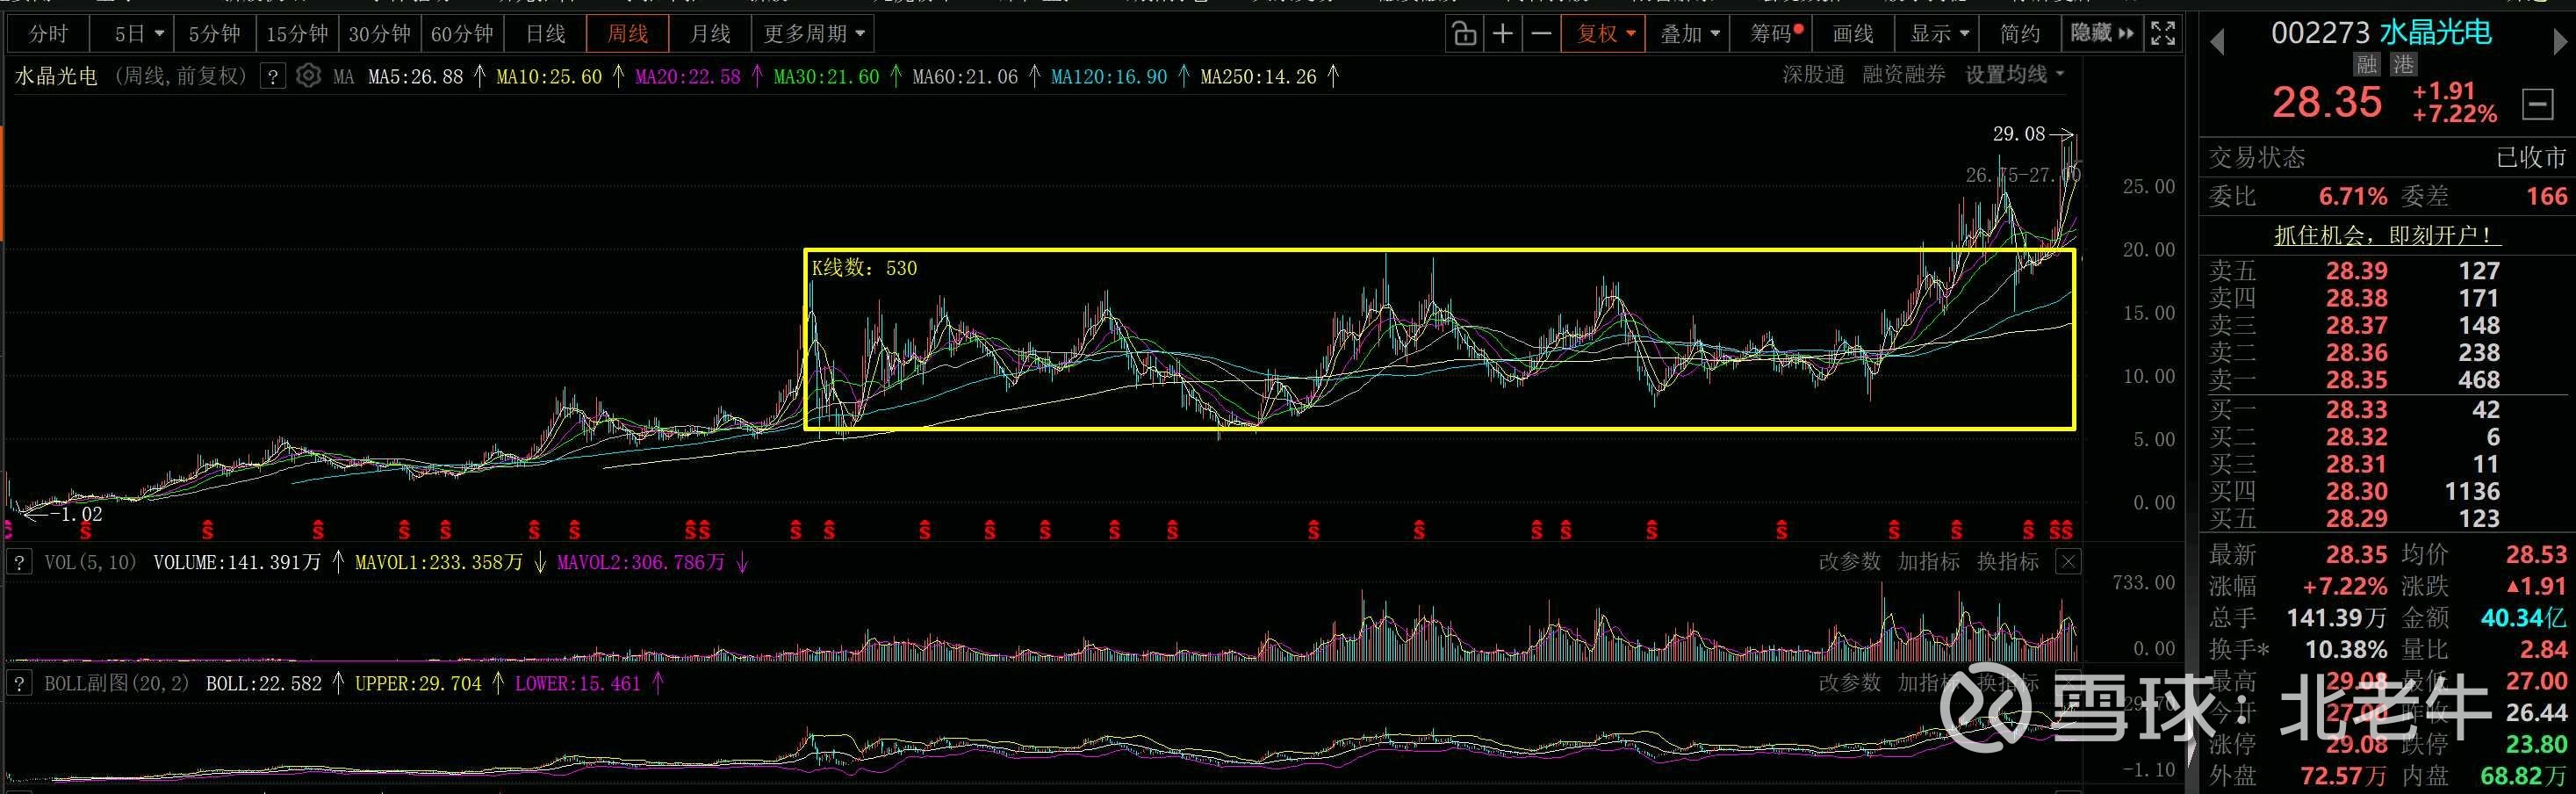Open help for VOL indicator
2576x794 pixels.
click(19, 562)
